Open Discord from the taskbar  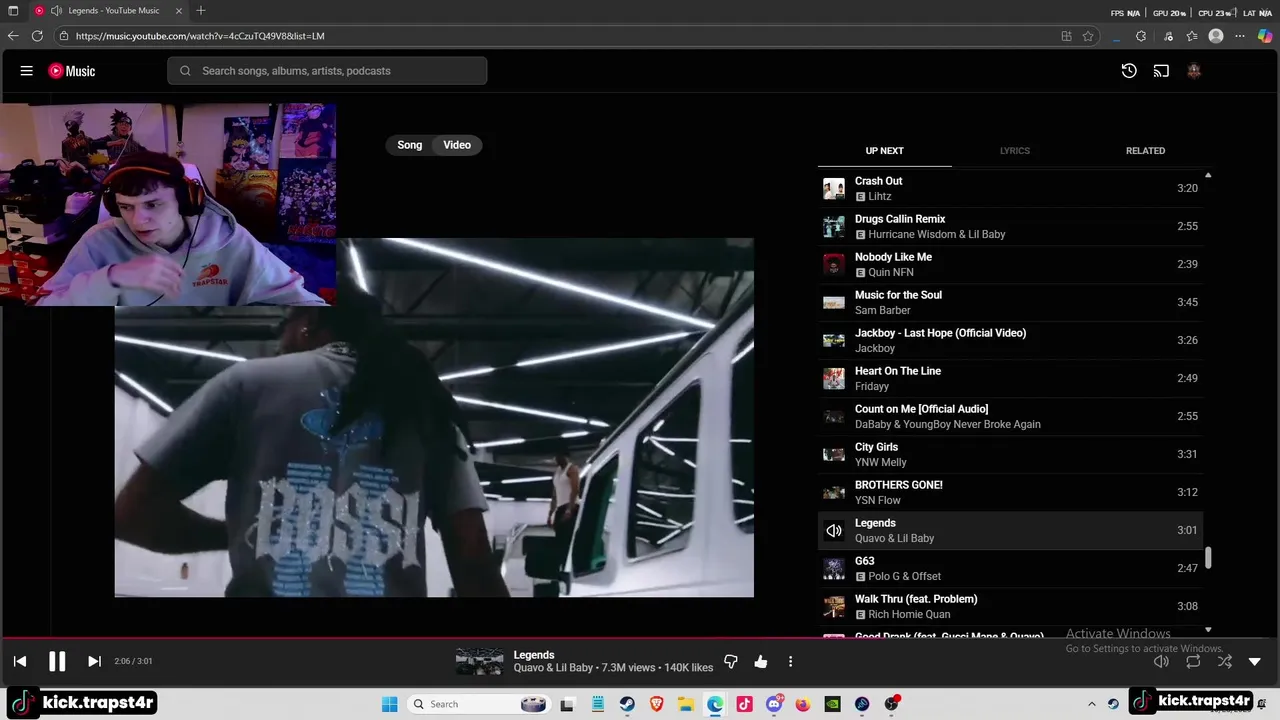(x=774, y=704)
